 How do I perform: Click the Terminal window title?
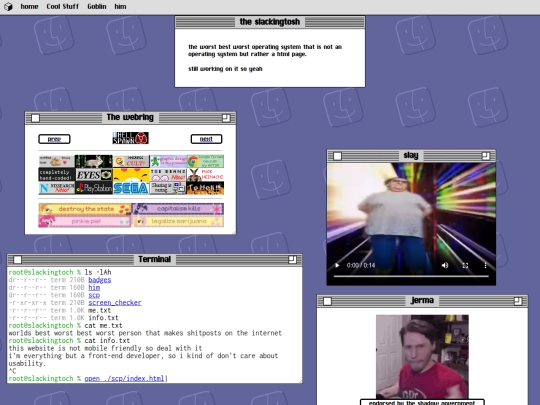tap(155, 259)
